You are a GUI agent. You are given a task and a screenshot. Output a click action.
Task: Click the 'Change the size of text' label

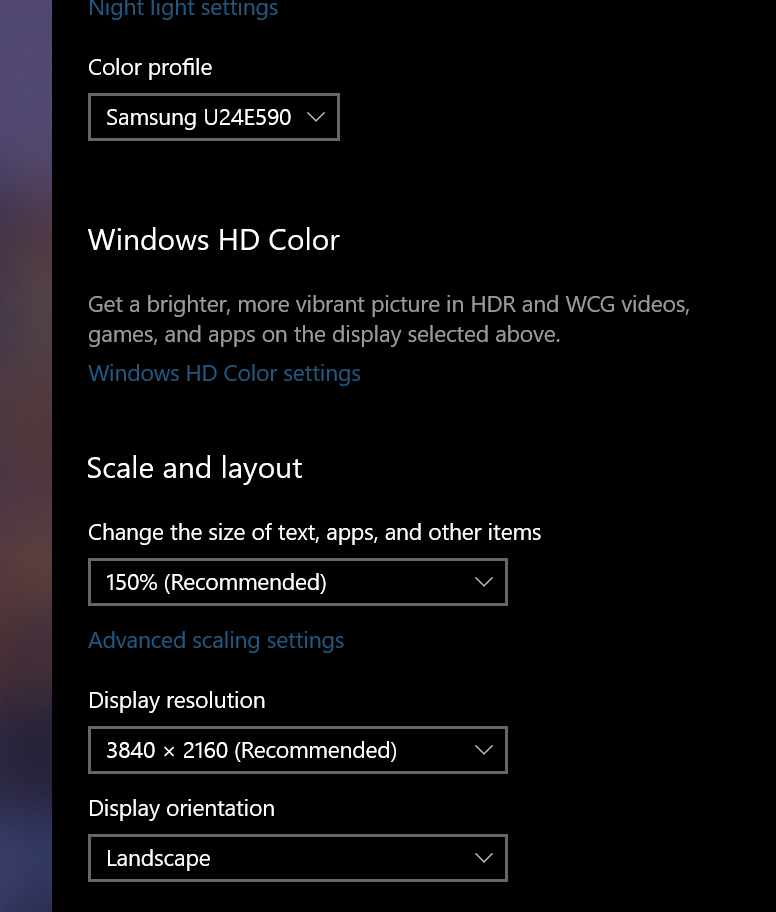tap(314, 532)
